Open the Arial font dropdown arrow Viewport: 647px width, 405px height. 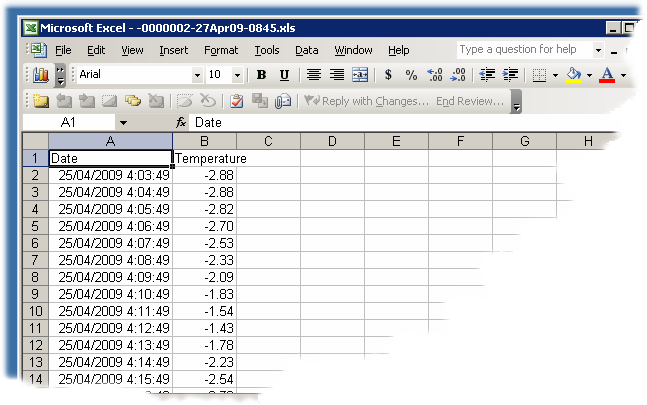coord(197,75)
